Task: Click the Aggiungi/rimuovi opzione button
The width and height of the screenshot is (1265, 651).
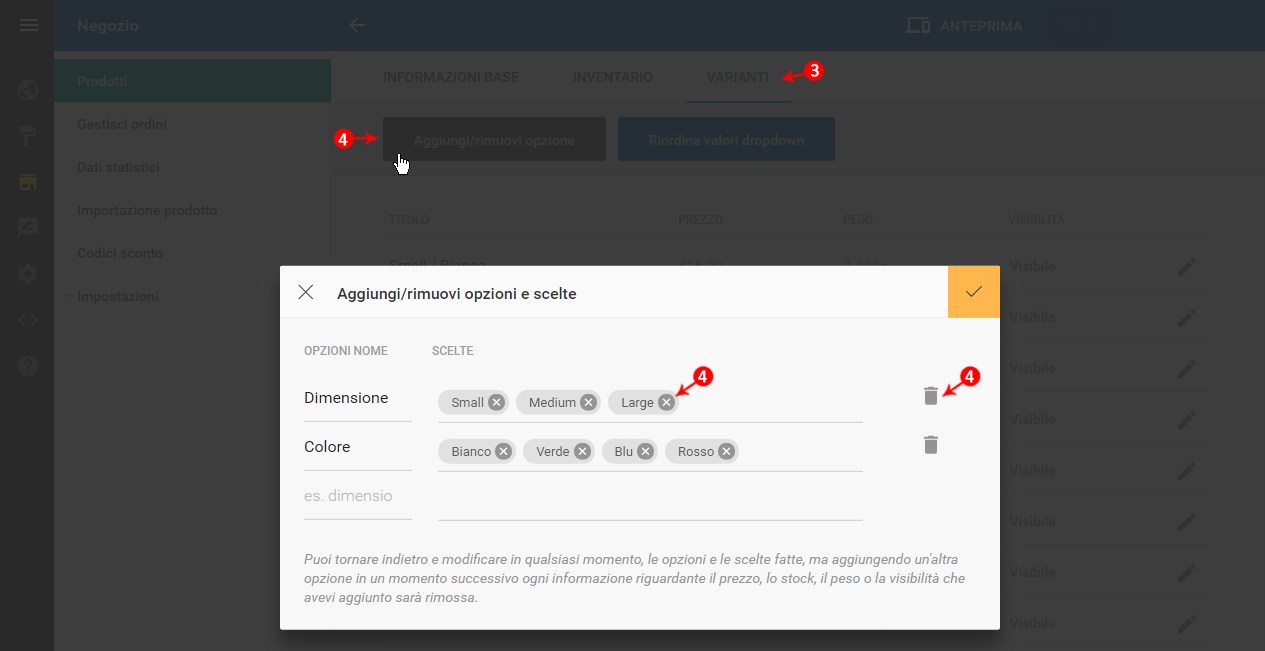Action: [494, 140]
